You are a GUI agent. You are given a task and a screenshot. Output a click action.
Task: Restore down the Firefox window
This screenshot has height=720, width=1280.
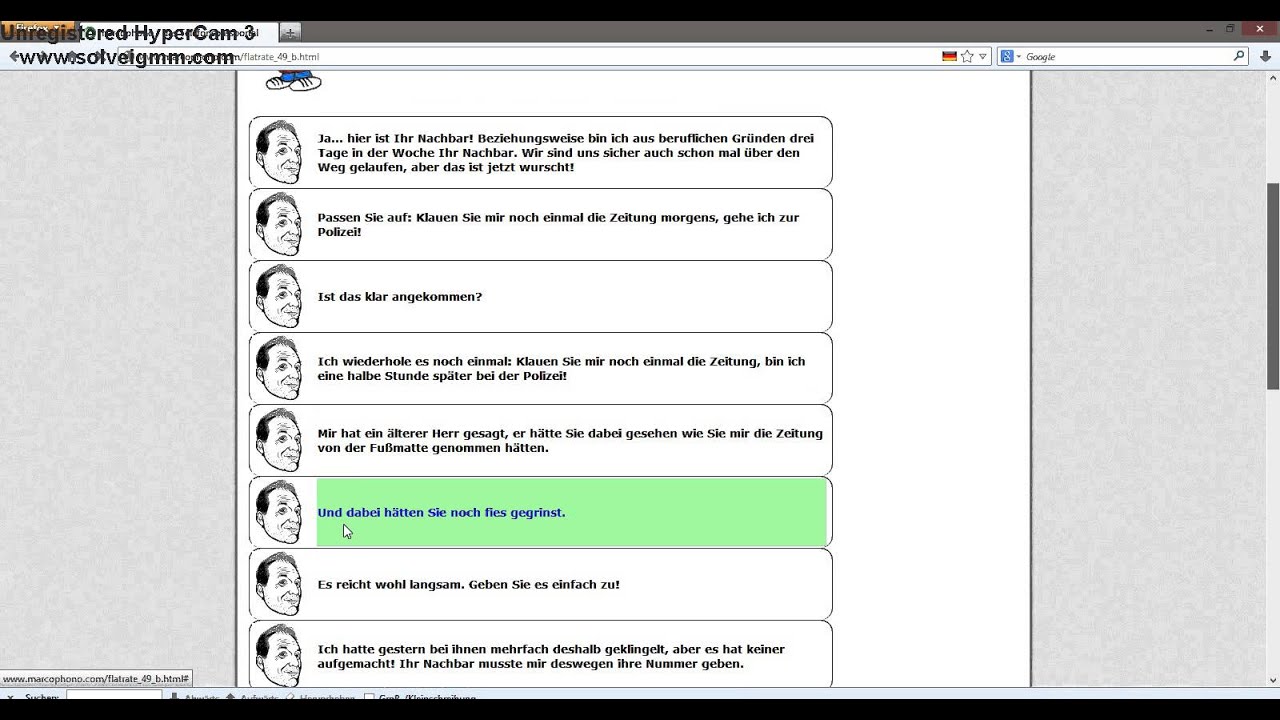1230,29
